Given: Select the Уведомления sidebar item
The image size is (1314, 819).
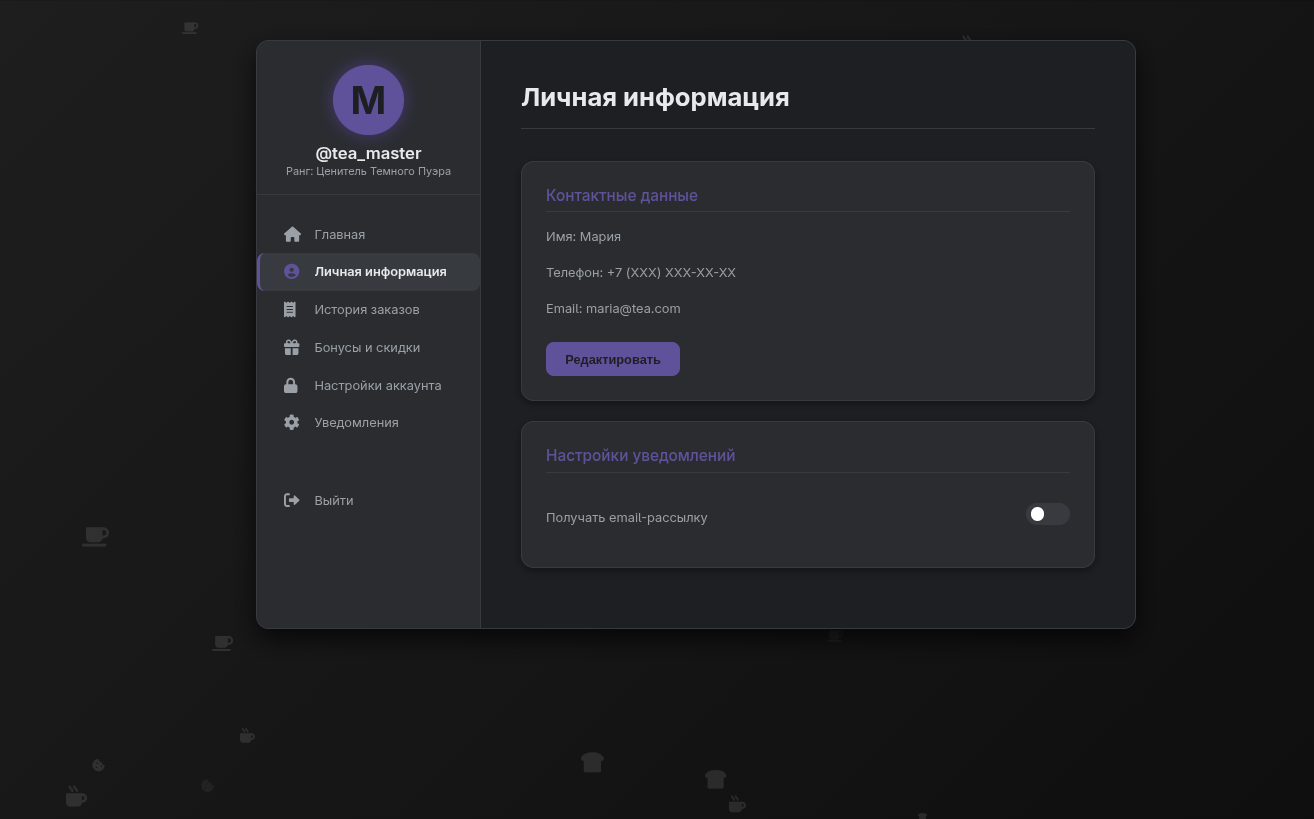Looking at the screenshot, I should coord(356,423).
